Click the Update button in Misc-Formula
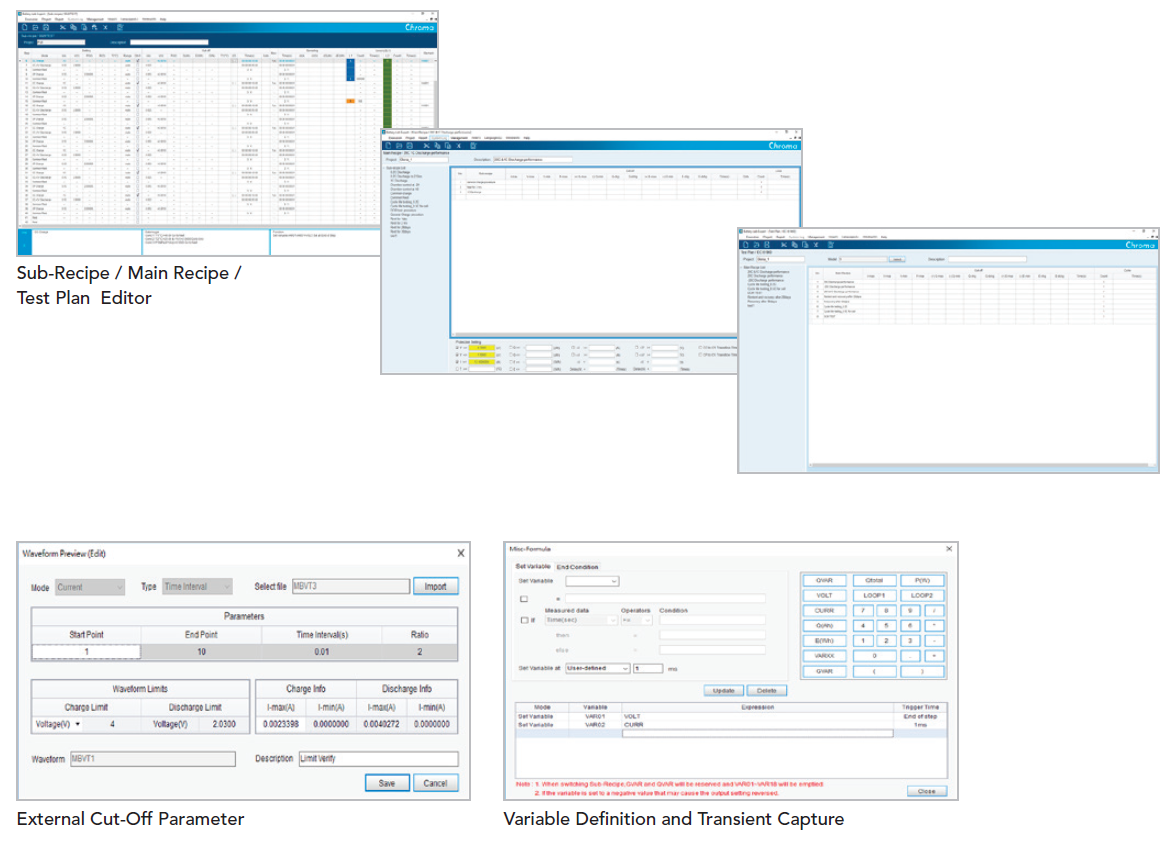 [x=724, y=690]
